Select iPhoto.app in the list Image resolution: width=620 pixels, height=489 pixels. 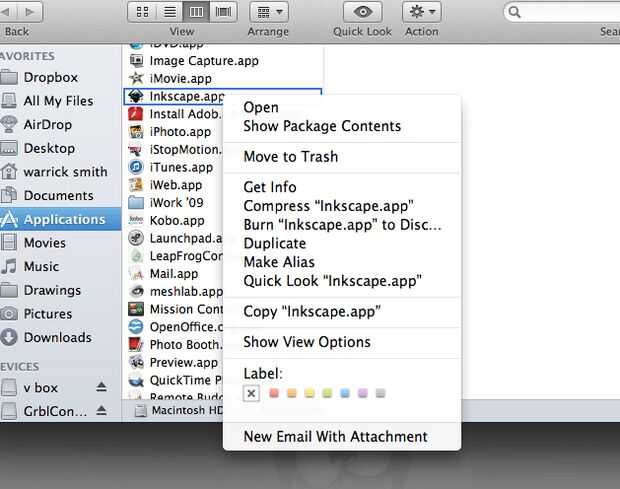click(180, 132)
